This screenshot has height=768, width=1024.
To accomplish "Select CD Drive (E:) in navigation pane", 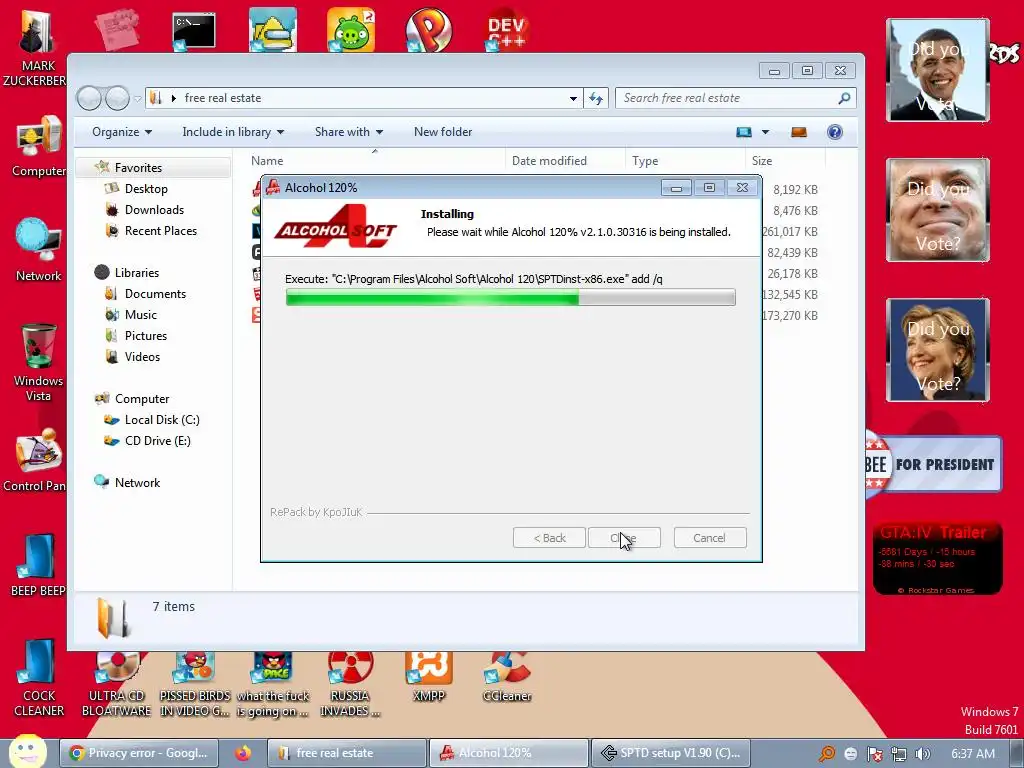I will point(157,441).
